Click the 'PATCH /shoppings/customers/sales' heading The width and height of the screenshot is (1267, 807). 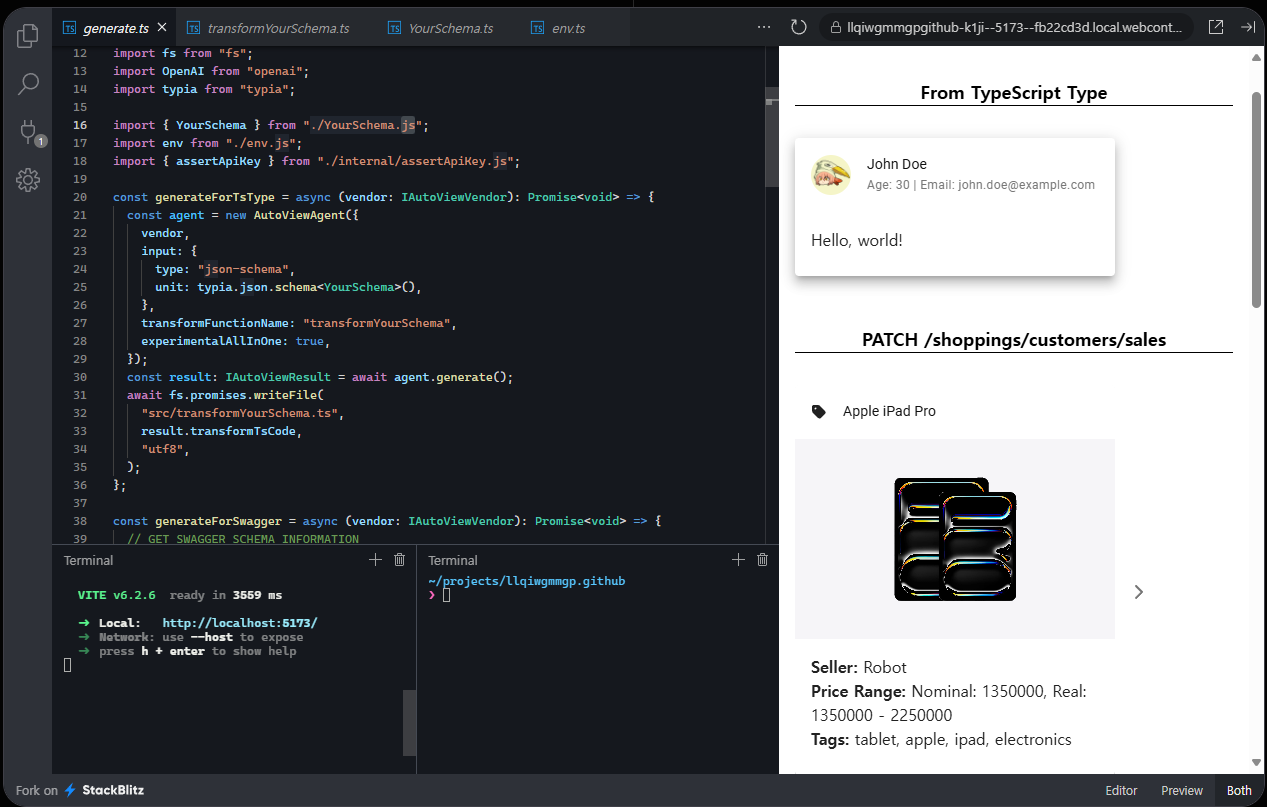tap(1014, 340)
